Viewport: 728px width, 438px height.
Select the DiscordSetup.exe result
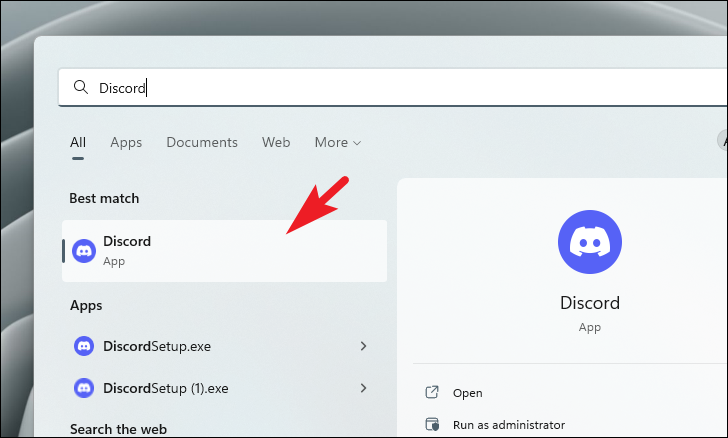(x=225, y=346)
